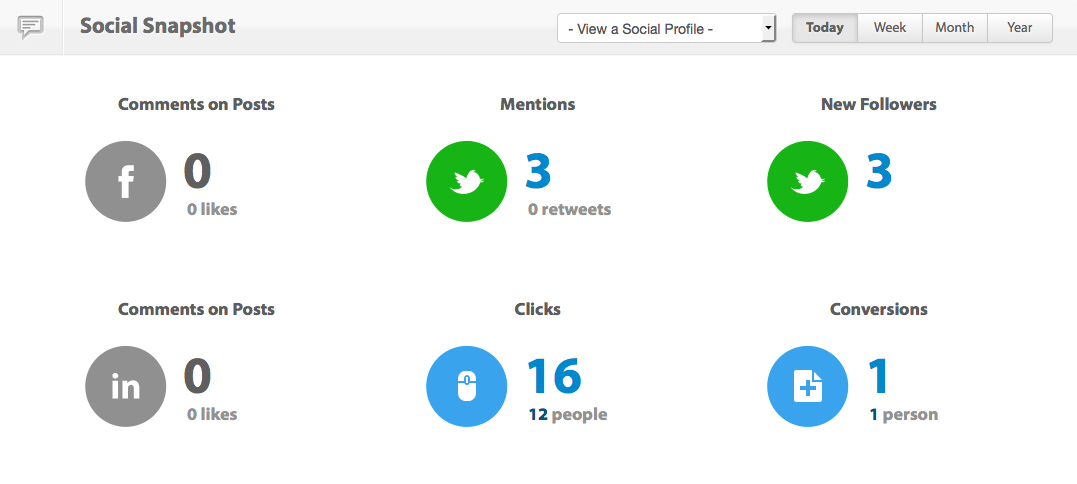Click the blue mouse icon for Clicks

point(467,387)
